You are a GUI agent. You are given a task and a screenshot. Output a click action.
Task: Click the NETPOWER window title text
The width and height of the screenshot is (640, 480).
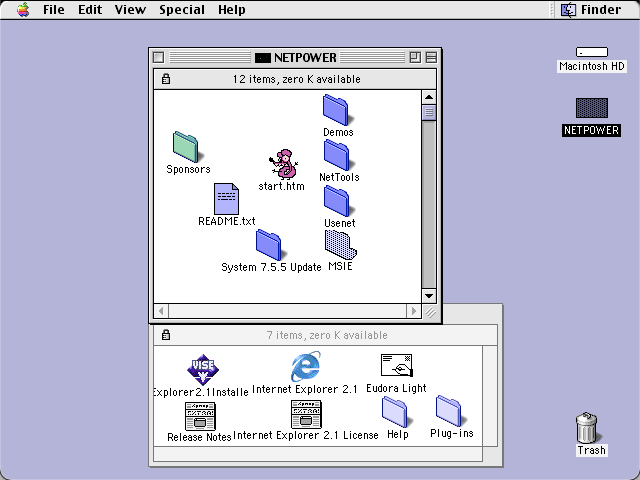[x=305, y=58]
